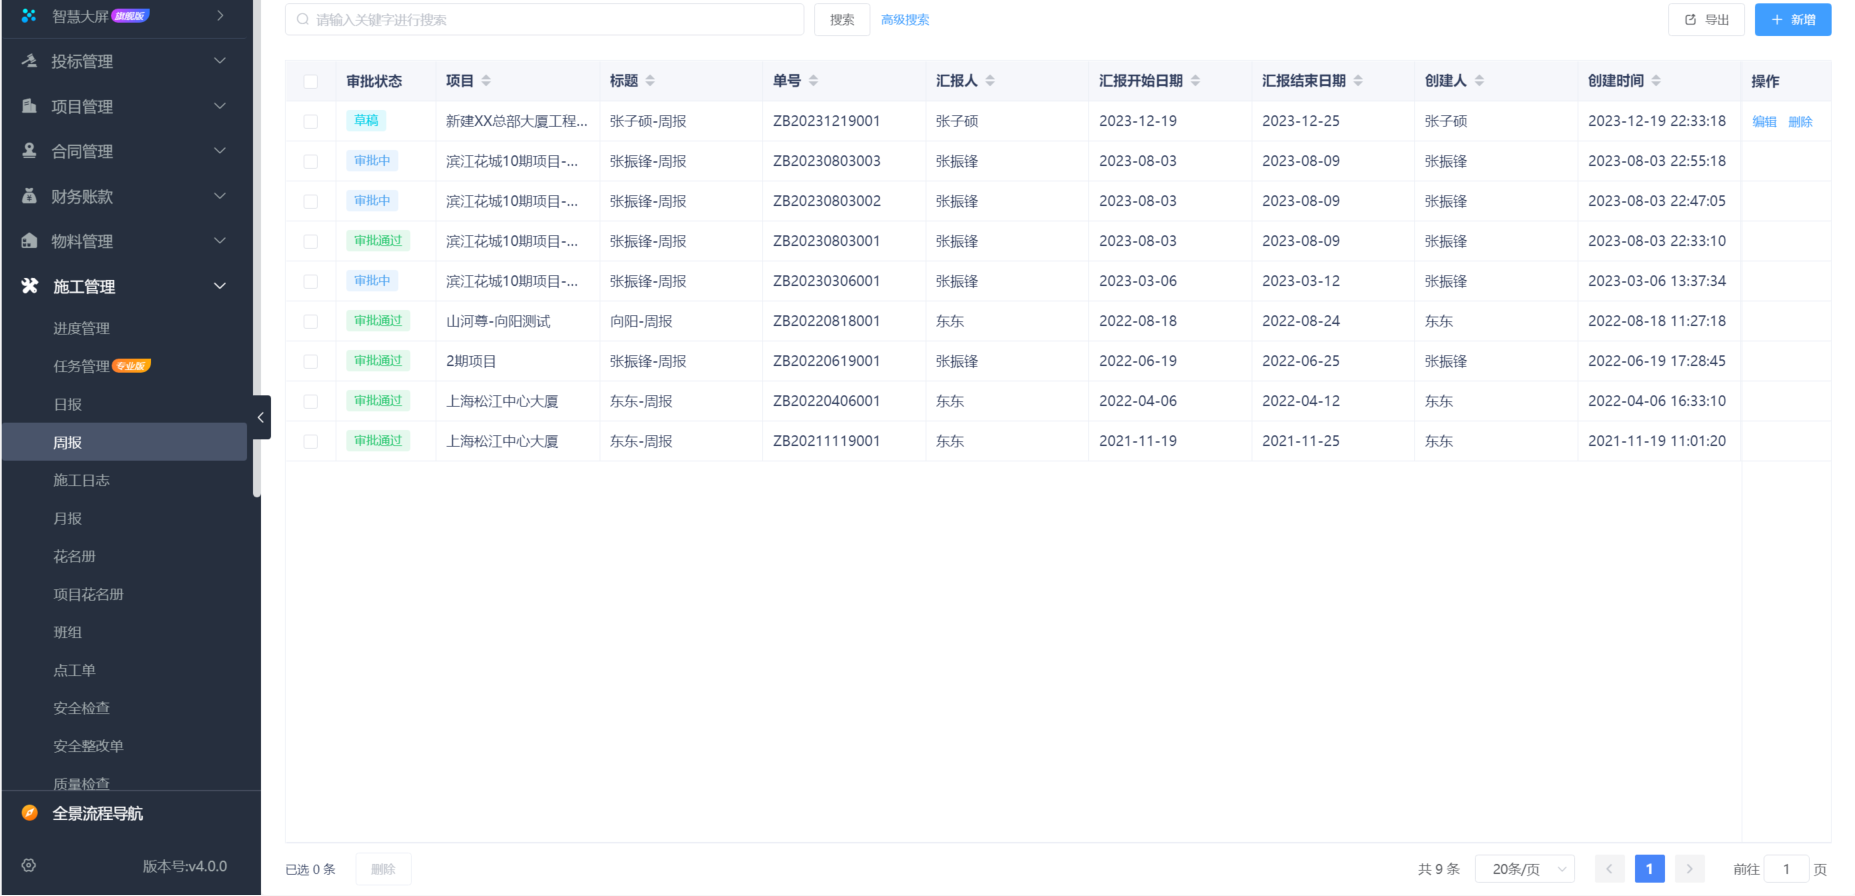Screen dimensions: 1855x896
Task: Navigate to 日报 menu item
Action: [x=68, y=405]
